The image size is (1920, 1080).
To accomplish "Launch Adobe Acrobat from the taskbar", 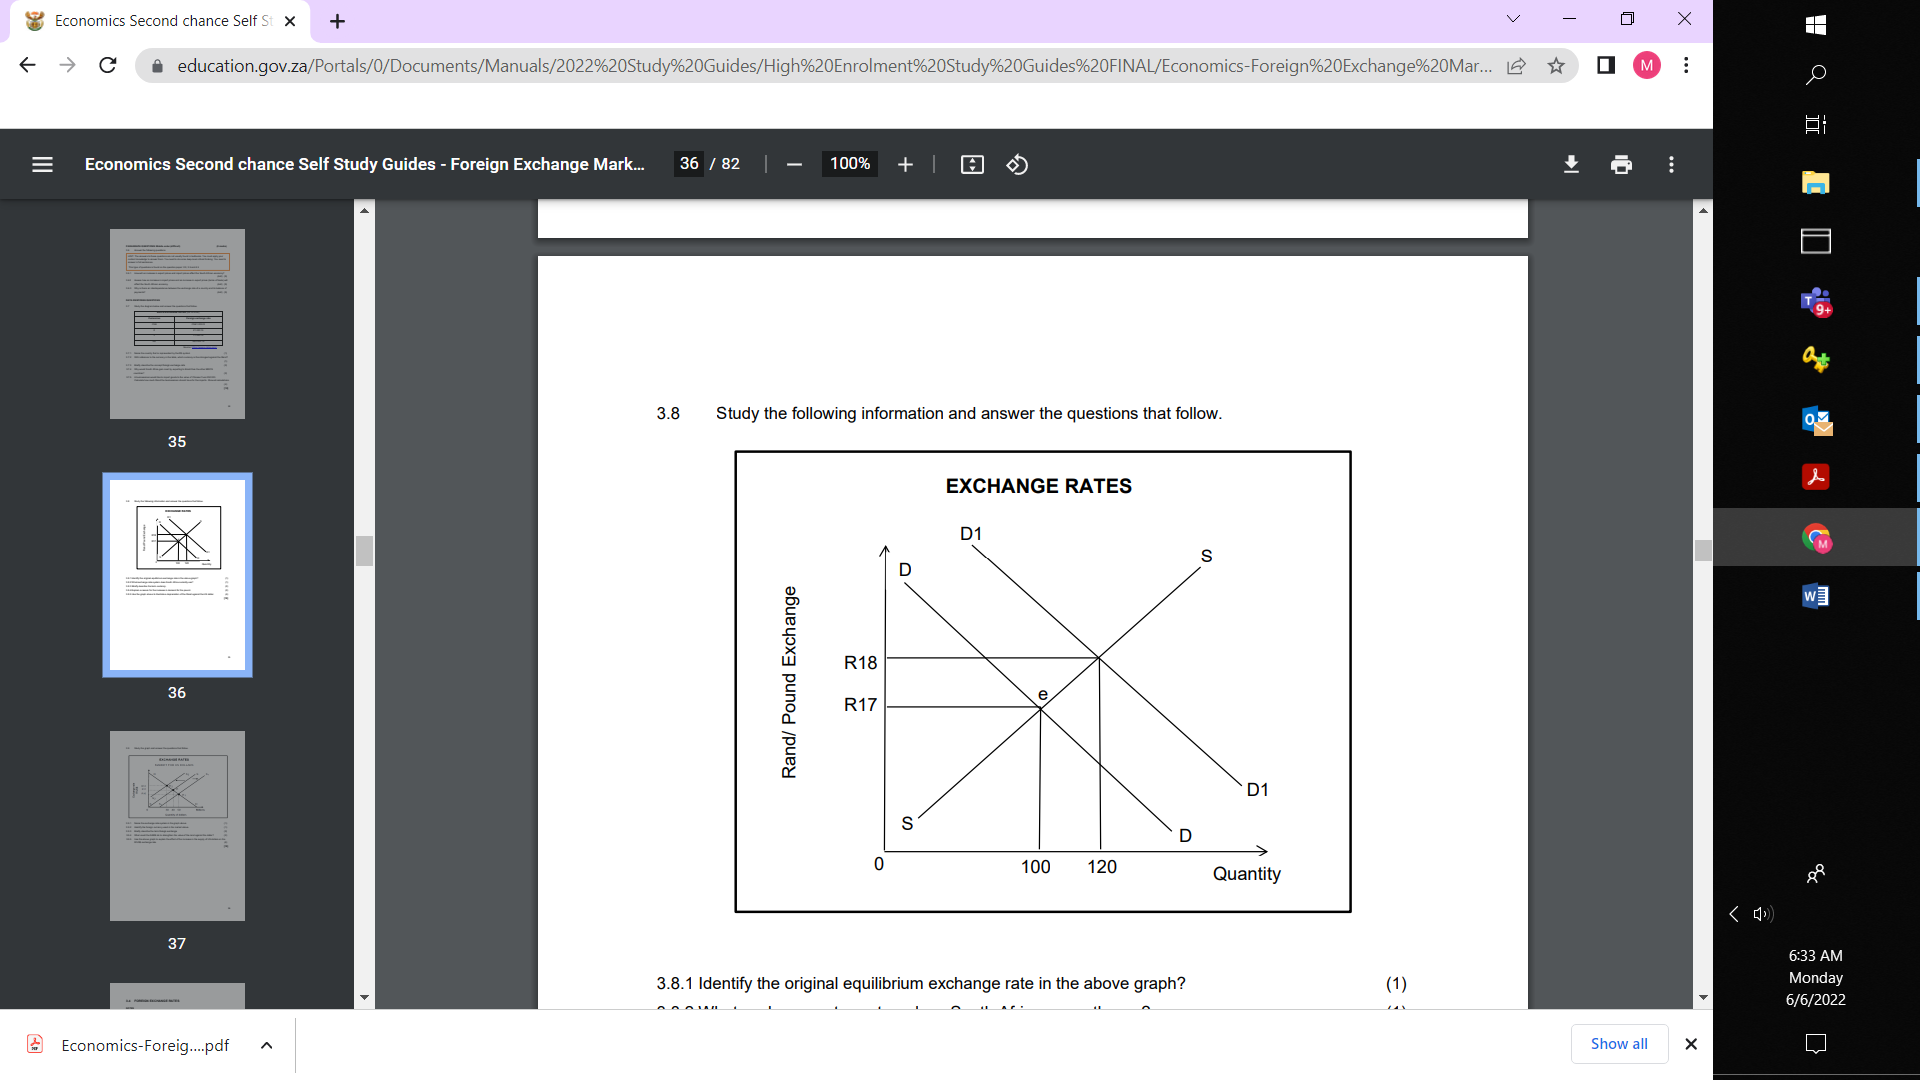I will 1817,477.
